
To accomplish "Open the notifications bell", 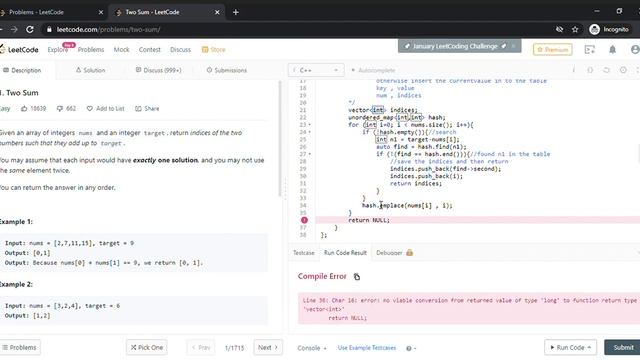I will tap(612, 49).
